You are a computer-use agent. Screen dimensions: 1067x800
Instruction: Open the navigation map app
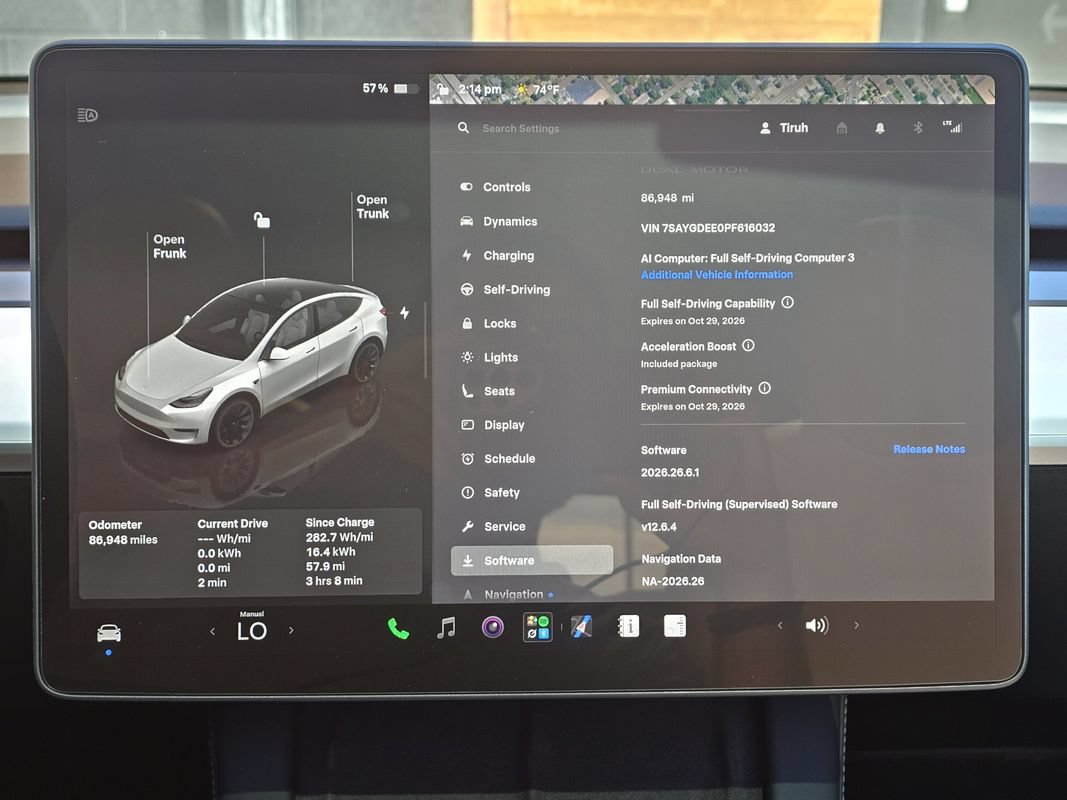(x=582, y=627)
